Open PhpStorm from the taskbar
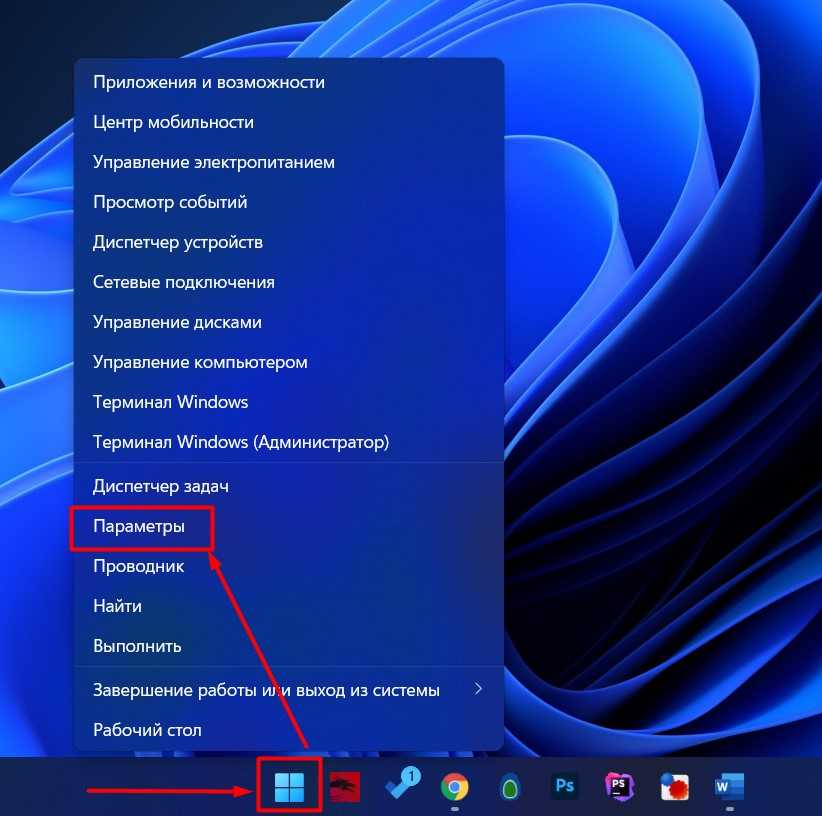 [620, 787]
